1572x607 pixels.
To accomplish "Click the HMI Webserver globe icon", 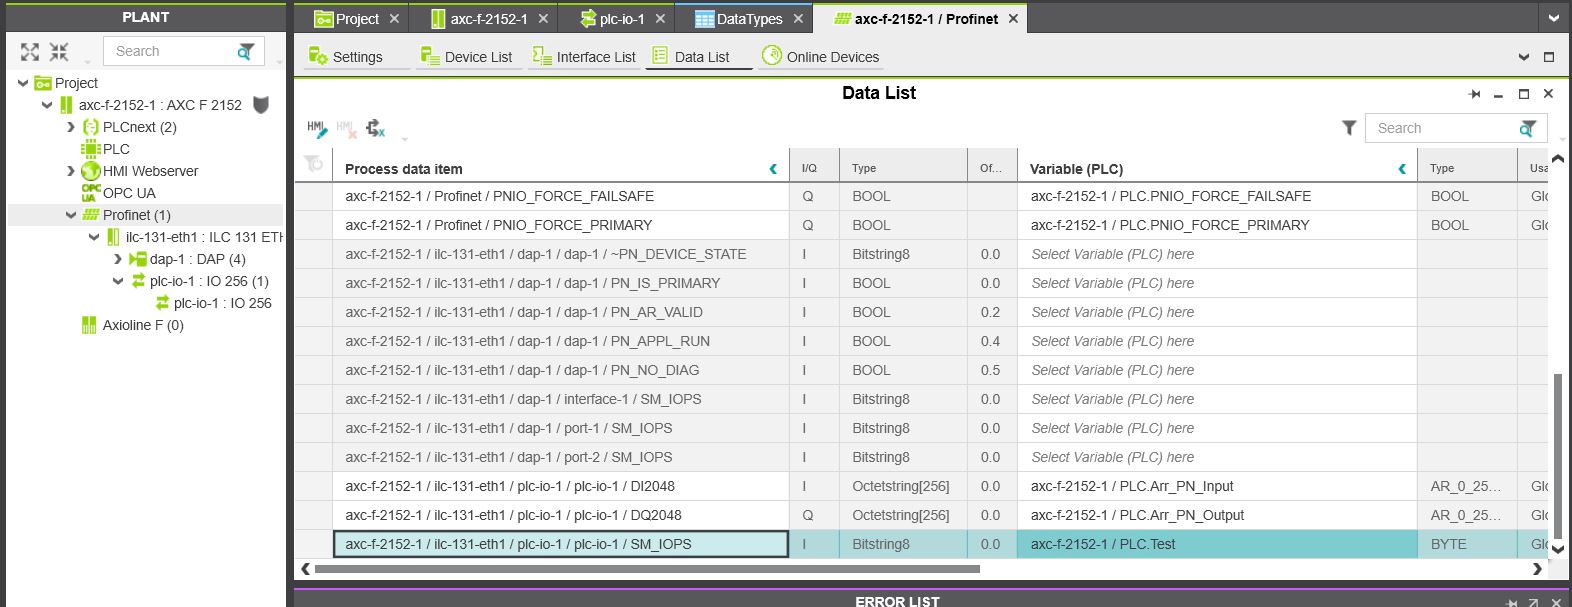I will (x=91, y=171).
